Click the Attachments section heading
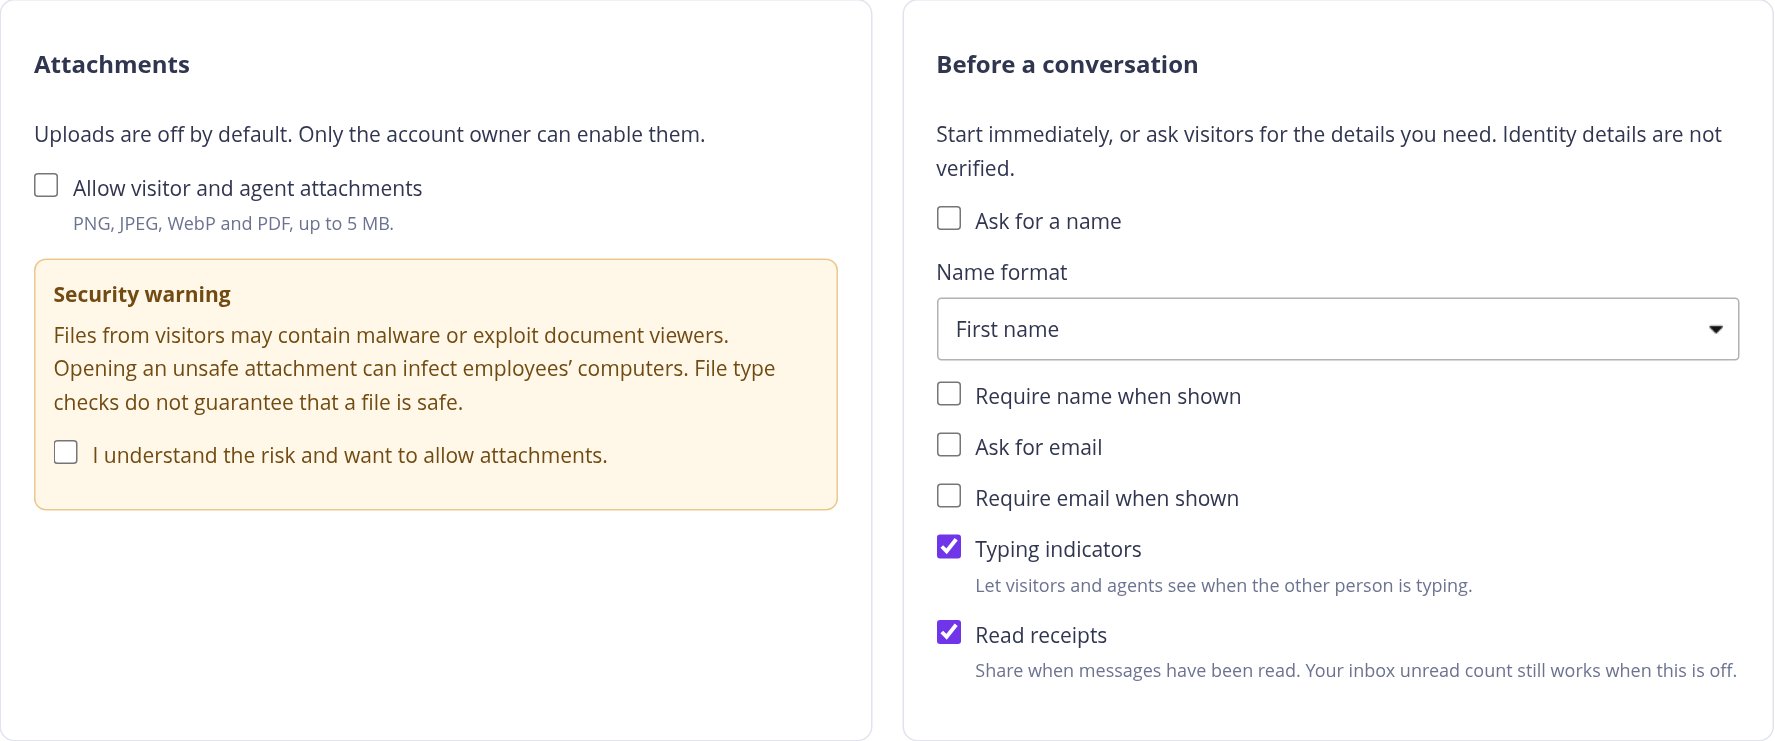This screenshot has width=1775, height=741. [112, 64]
